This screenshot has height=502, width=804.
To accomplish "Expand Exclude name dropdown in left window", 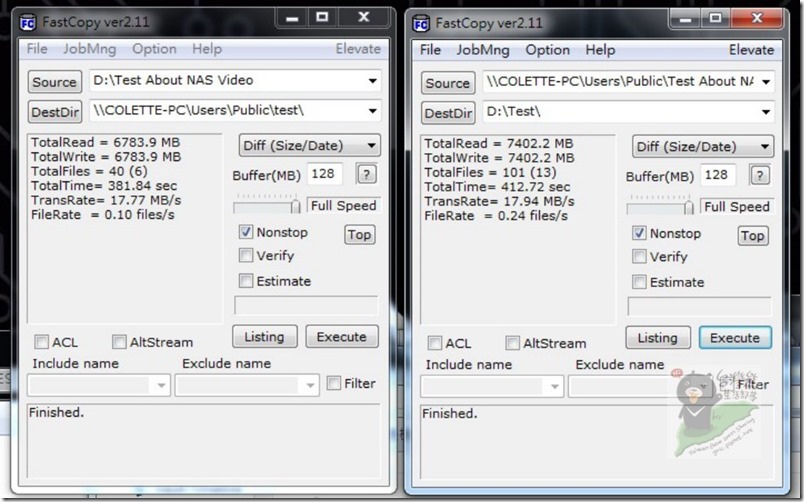I will (310, 385).
